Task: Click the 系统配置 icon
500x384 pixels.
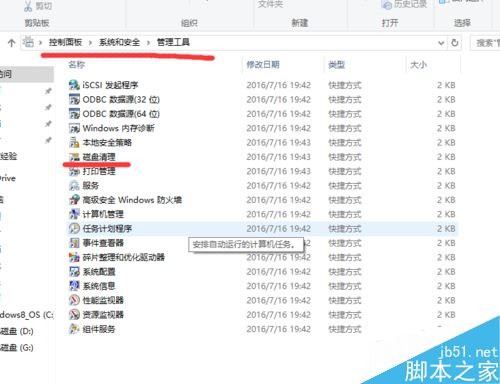Action: coord(74,271)
